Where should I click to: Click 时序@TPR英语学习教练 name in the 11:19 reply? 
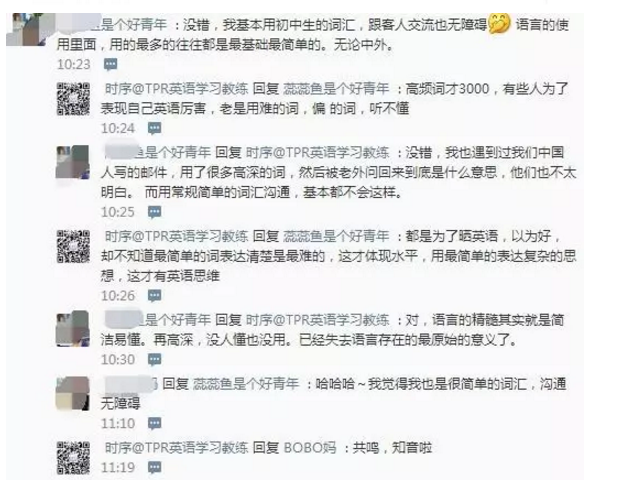(x=176, y=448)
